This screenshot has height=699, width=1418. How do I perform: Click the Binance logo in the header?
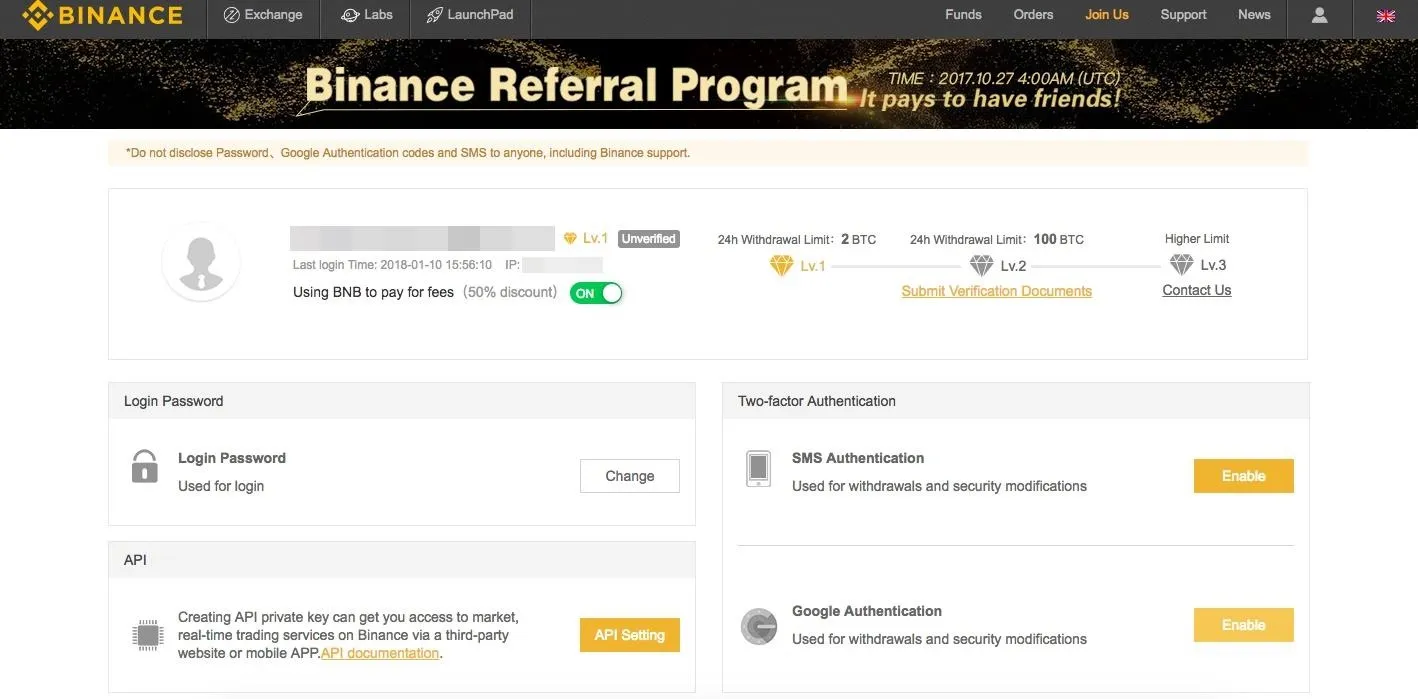click(x=102, y=15)
